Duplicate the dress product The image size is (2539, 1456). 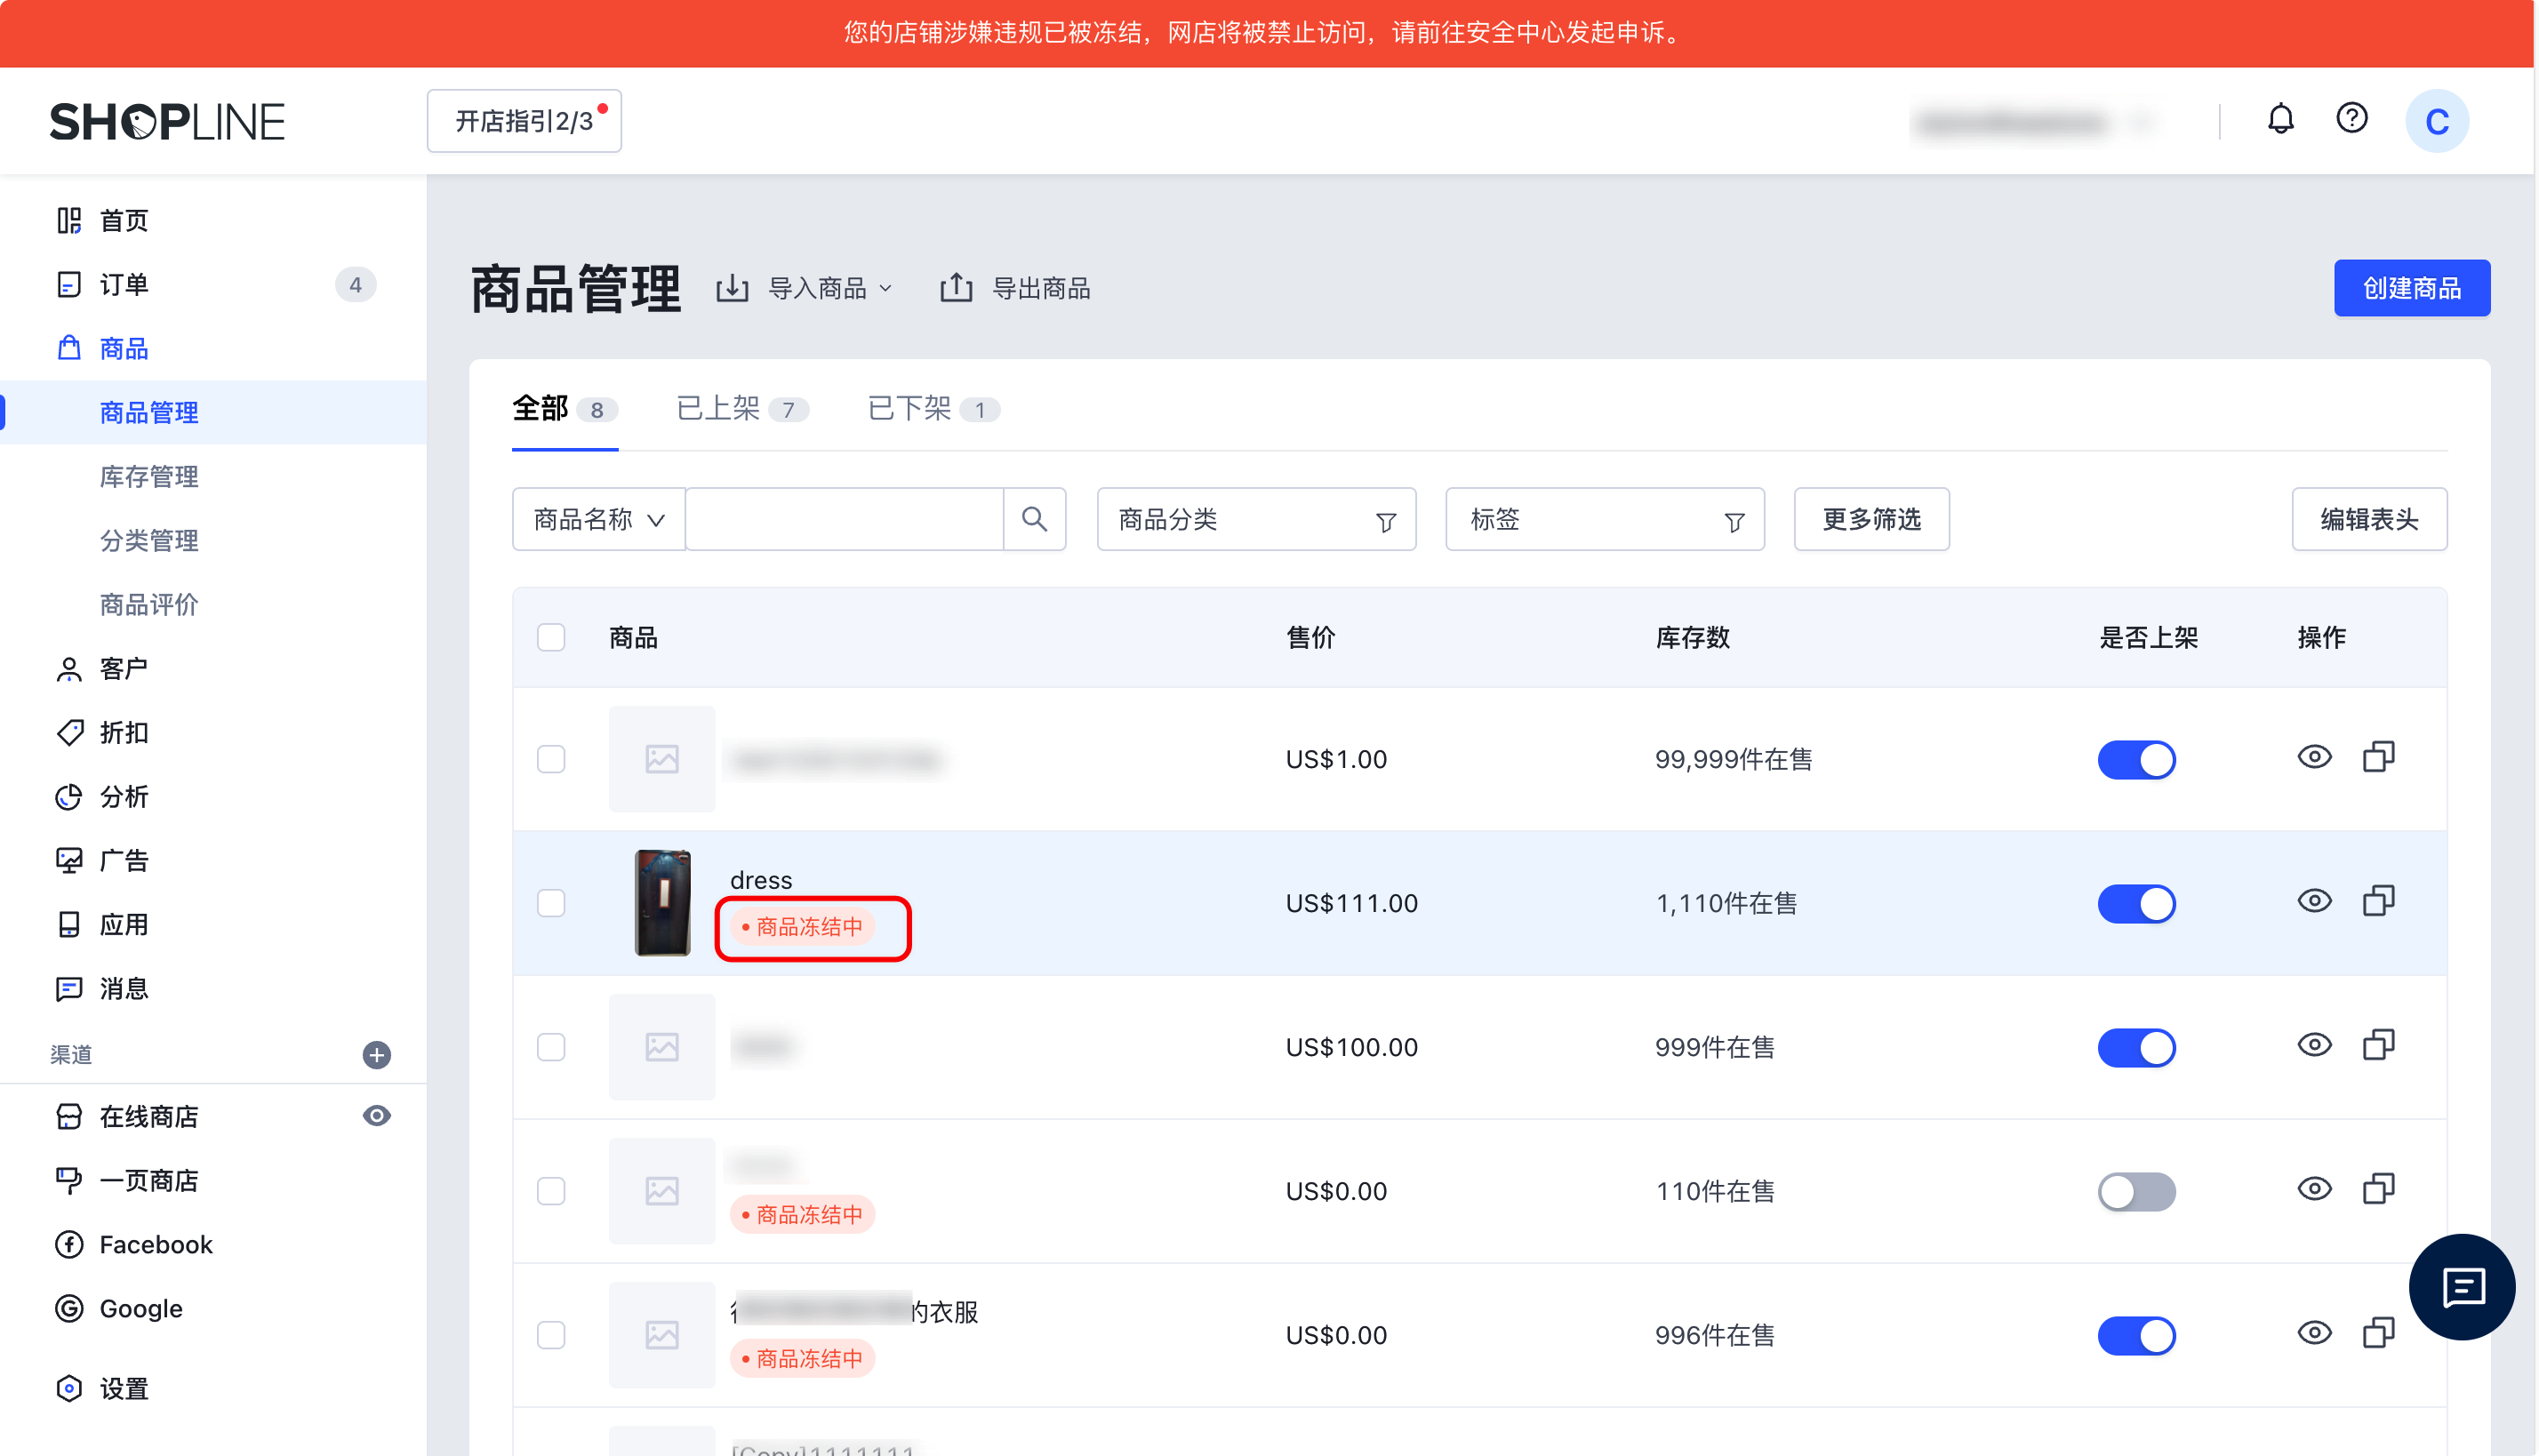point(2378,902)
